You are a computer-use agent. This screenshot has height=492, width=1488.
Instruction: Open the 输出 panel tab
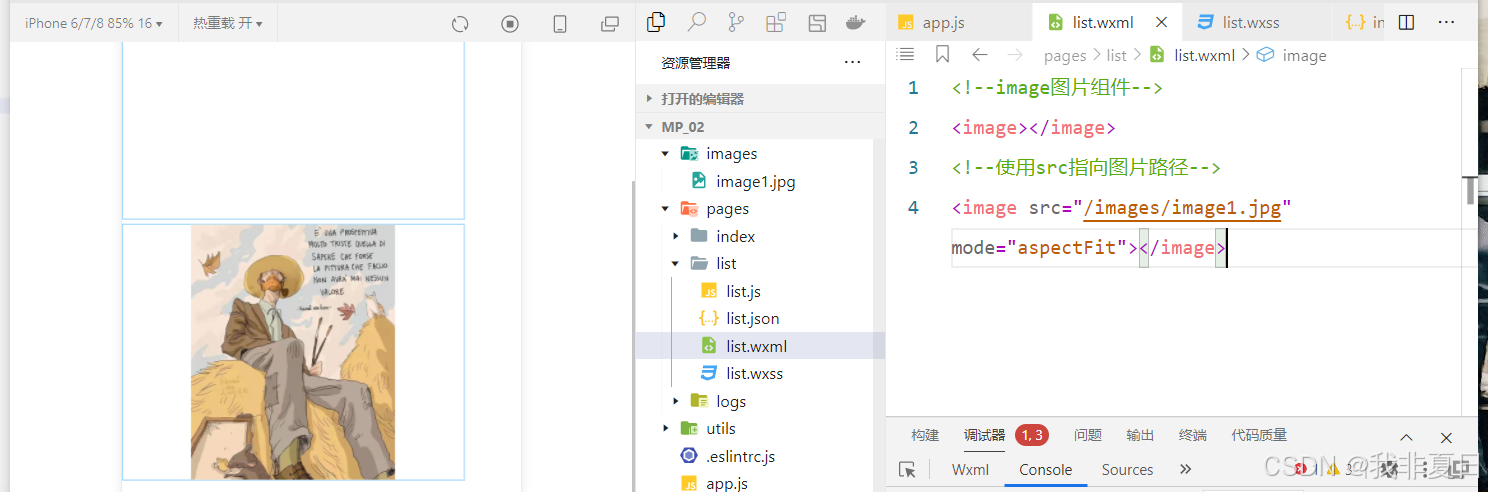(x=1140, y=436)
